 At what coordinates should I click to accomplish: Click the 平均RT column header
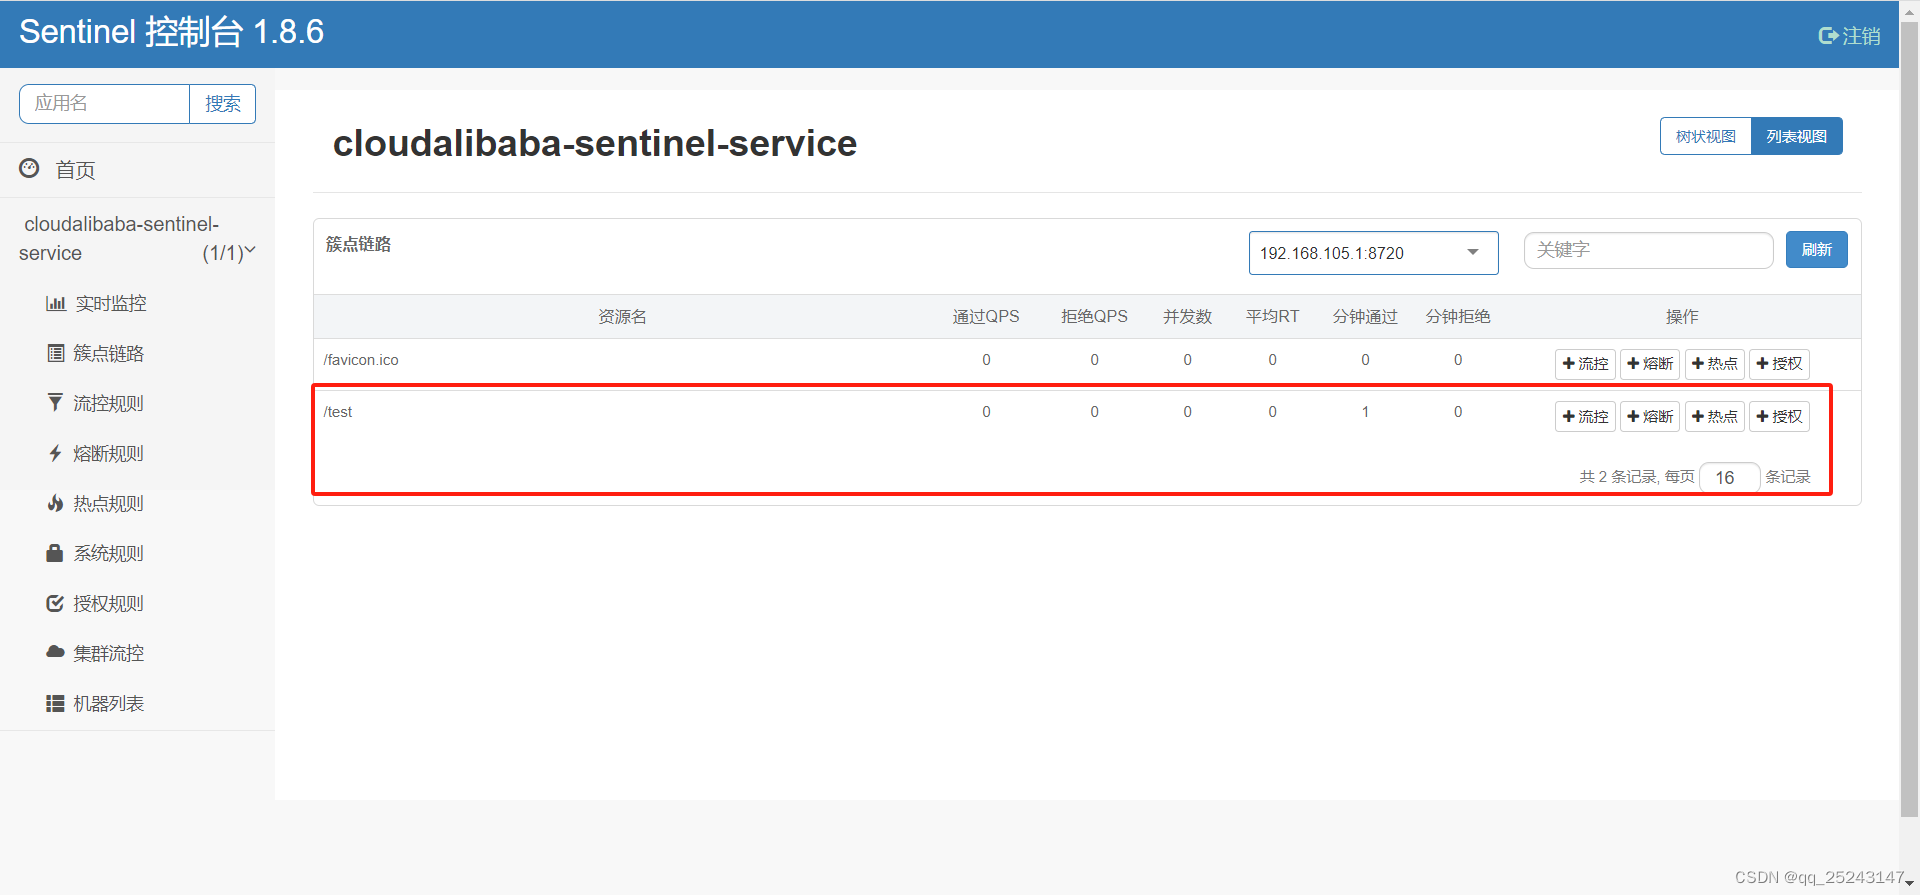tap(1272, 317)
